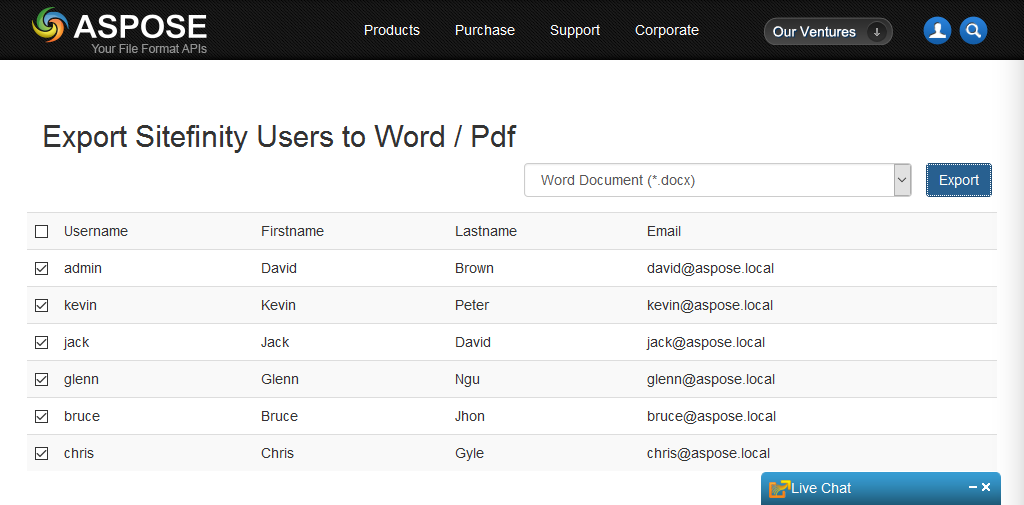Uncheck the bruce user checkbox
This screenshot has height=505, width=1024.
42,416
